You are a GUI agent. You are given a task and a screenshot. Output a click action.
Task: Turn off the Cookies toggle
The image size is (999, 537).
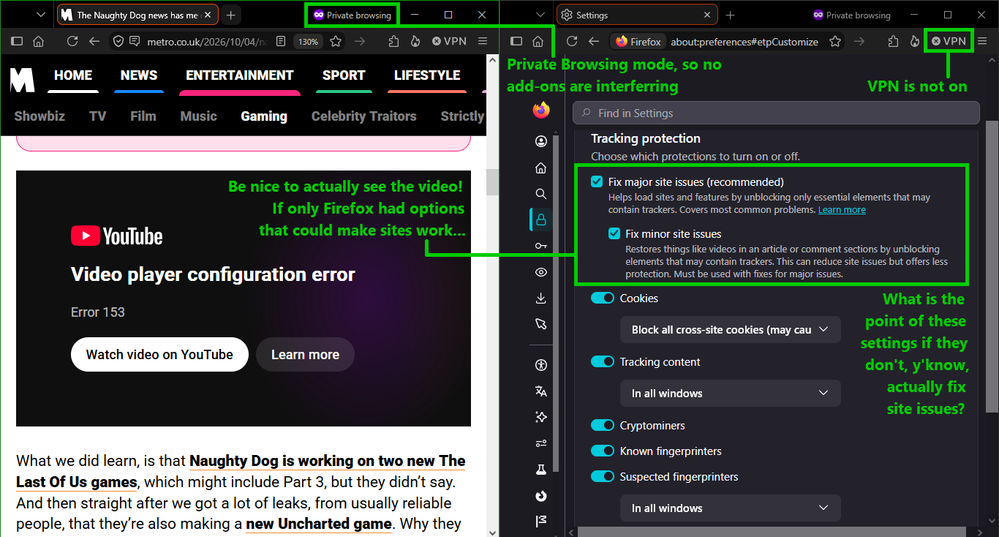point(602,298)
